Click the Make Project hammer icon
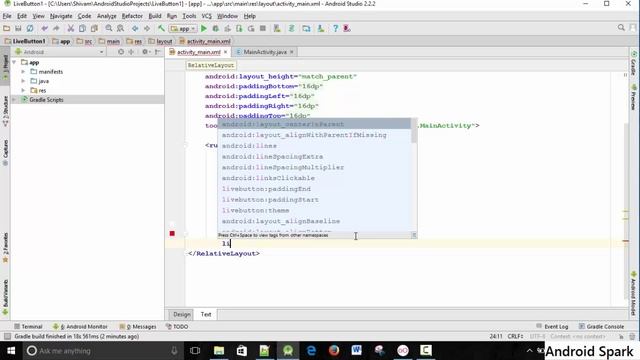This screenshot has width=640, height=360. 161,28
